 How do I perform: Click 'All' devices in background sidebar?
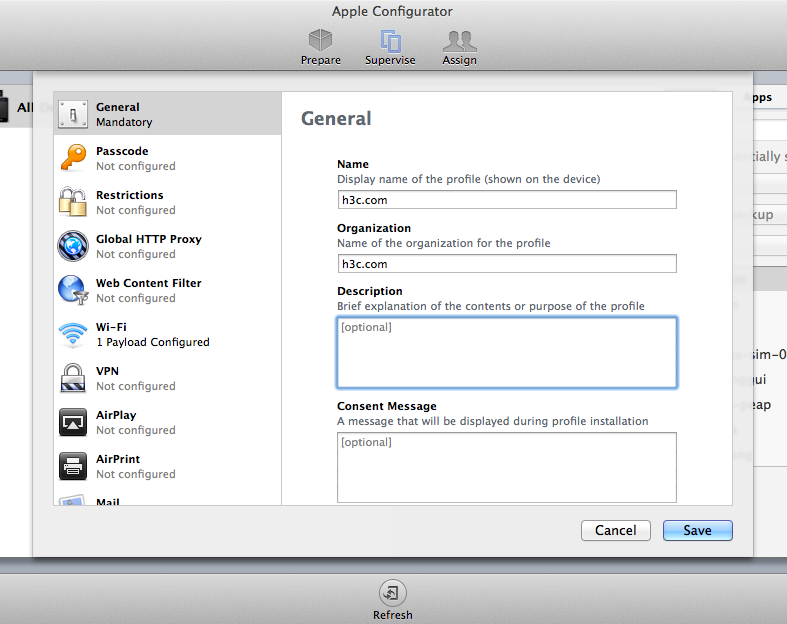25,107
